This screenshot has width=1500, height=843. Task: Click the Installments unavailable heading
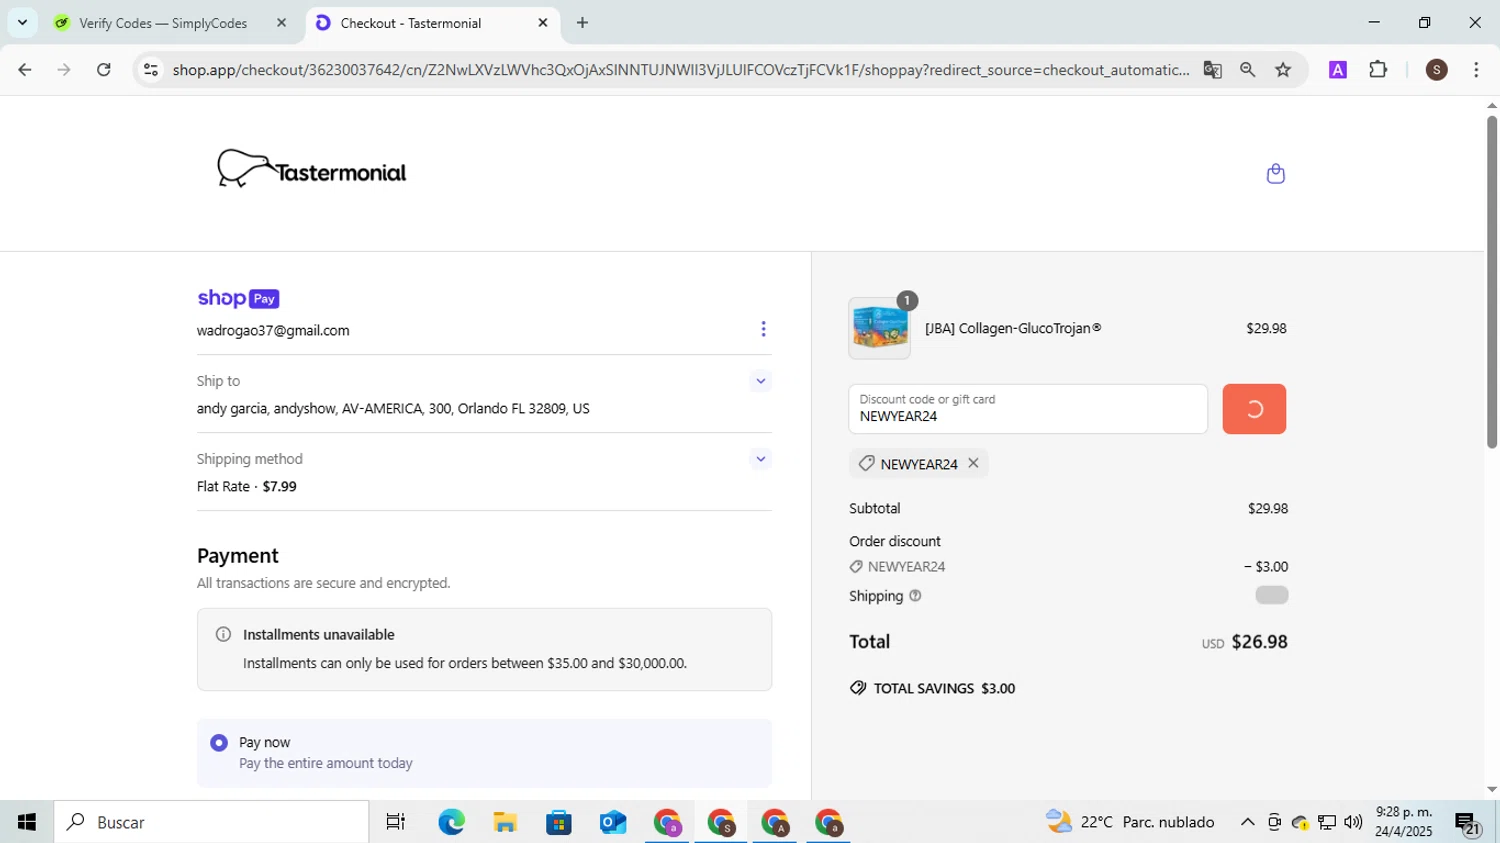pos(319,634)
